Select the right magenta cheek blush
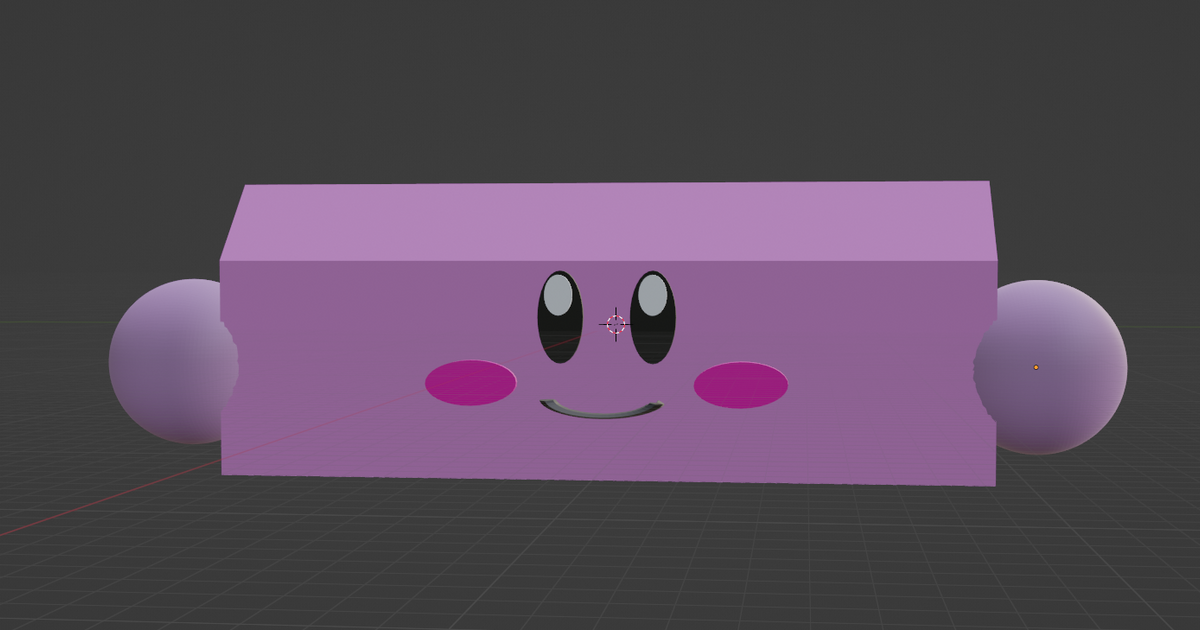This screenshot has height=630, width=1200. point(740,385)
